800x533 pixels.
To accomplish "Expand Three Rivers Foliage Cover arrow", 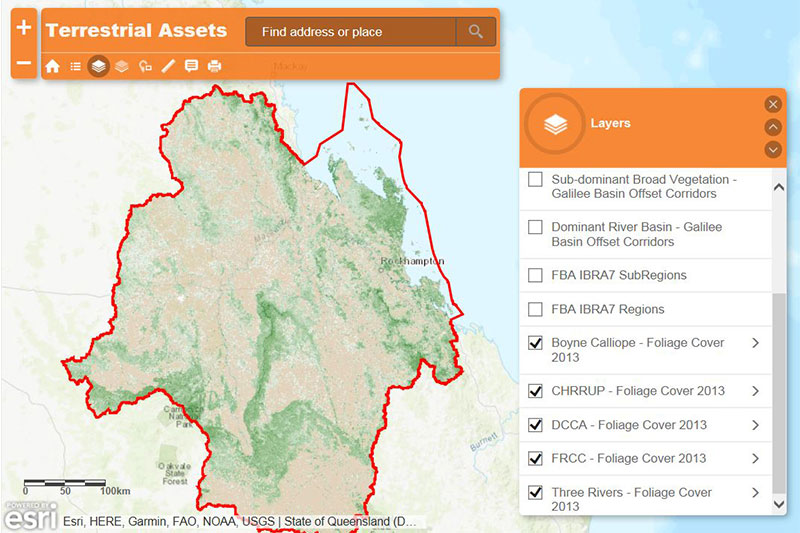I will point(755,493).
